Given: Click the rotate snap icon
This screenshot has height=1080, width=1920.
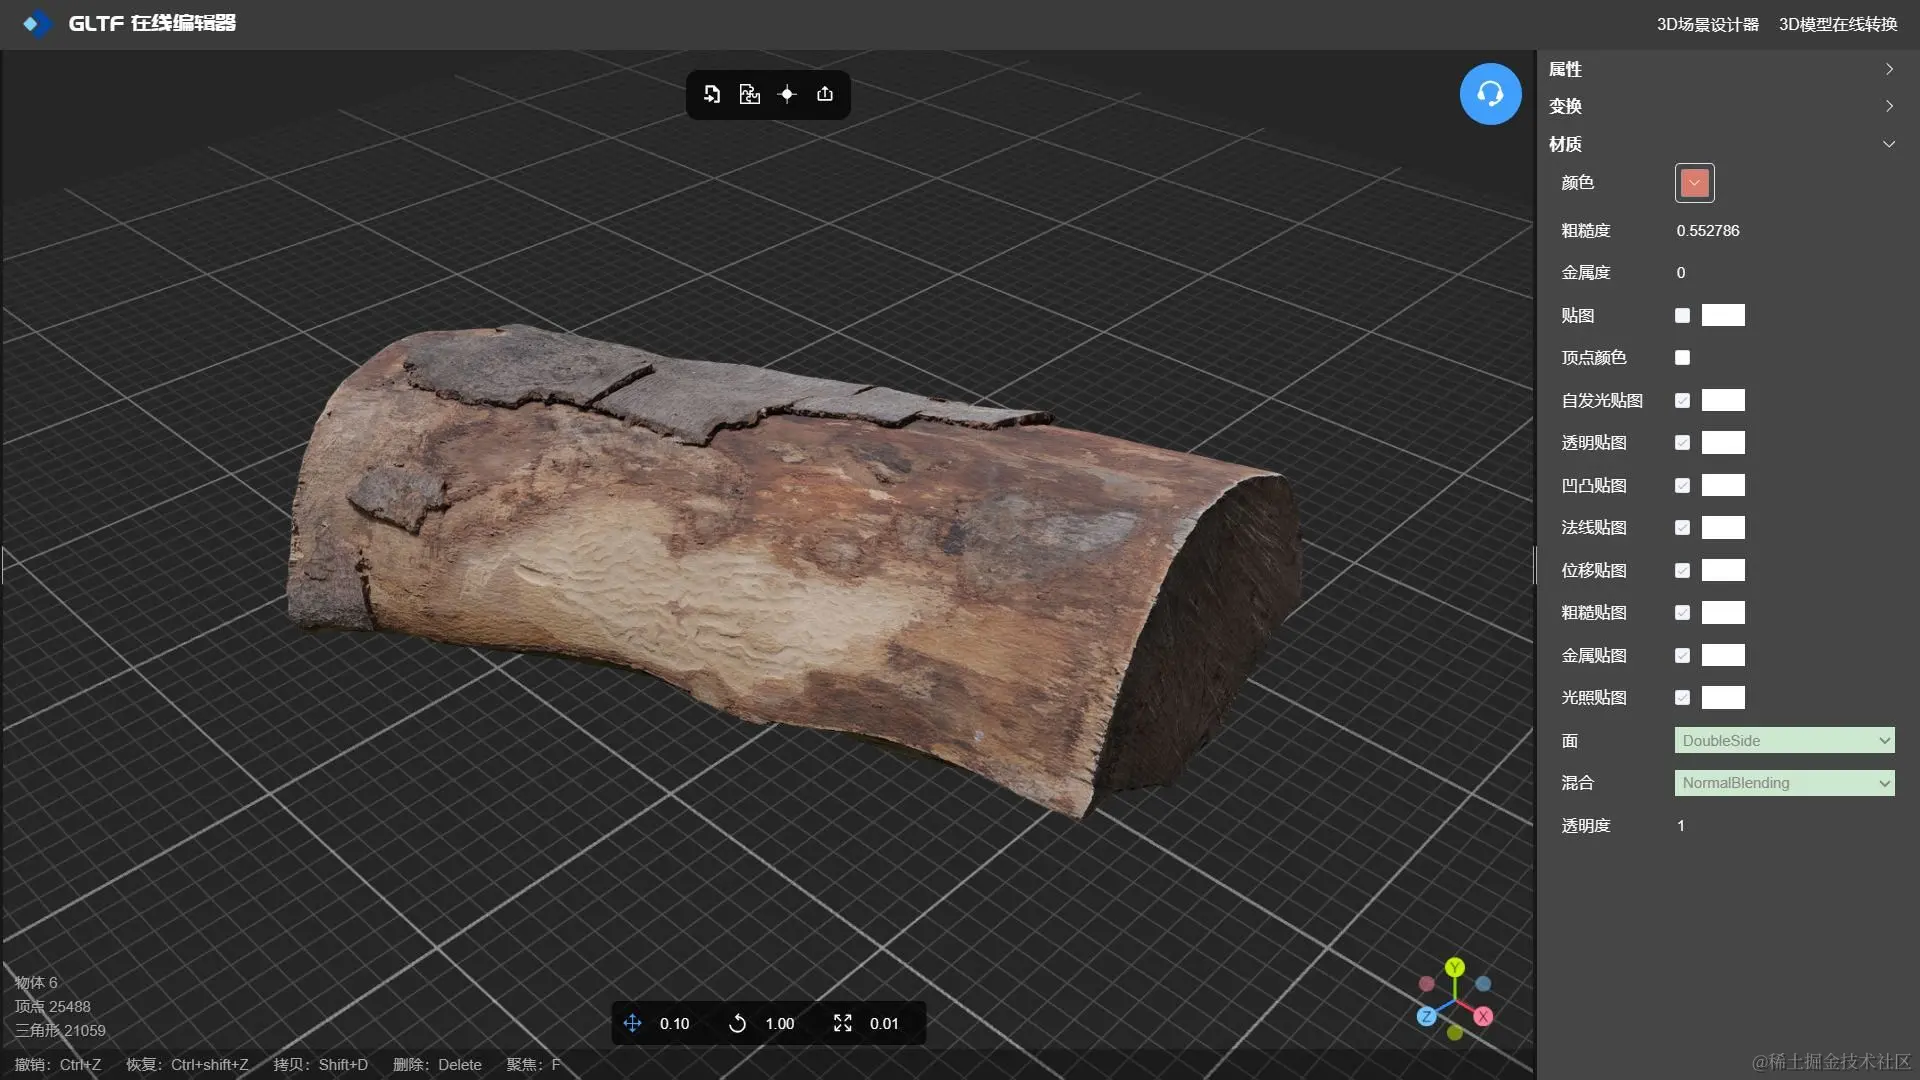Looking at the screenshot, I should (x=737, y=1023).
